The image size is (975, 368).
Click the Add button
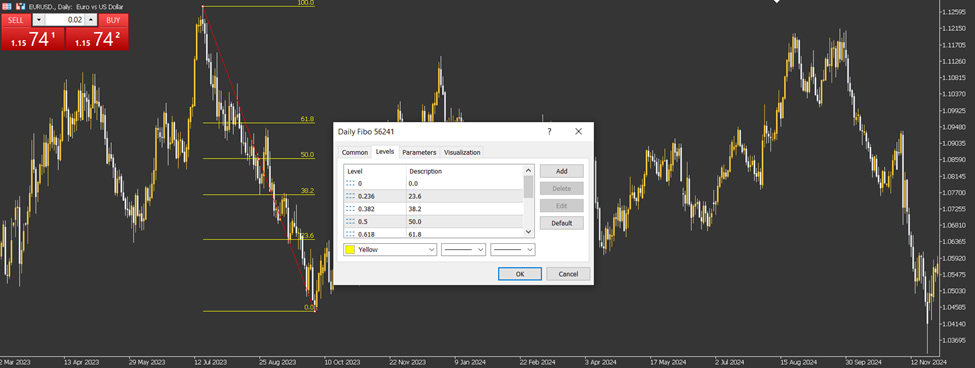coord(561,171)
